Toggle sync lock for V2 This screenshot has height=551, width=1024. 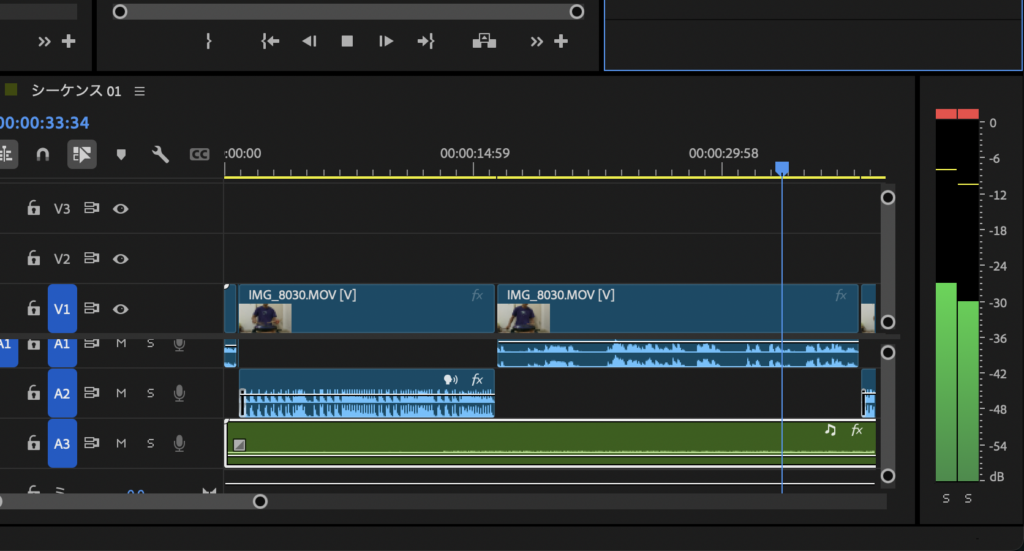(x=91, y=259)
